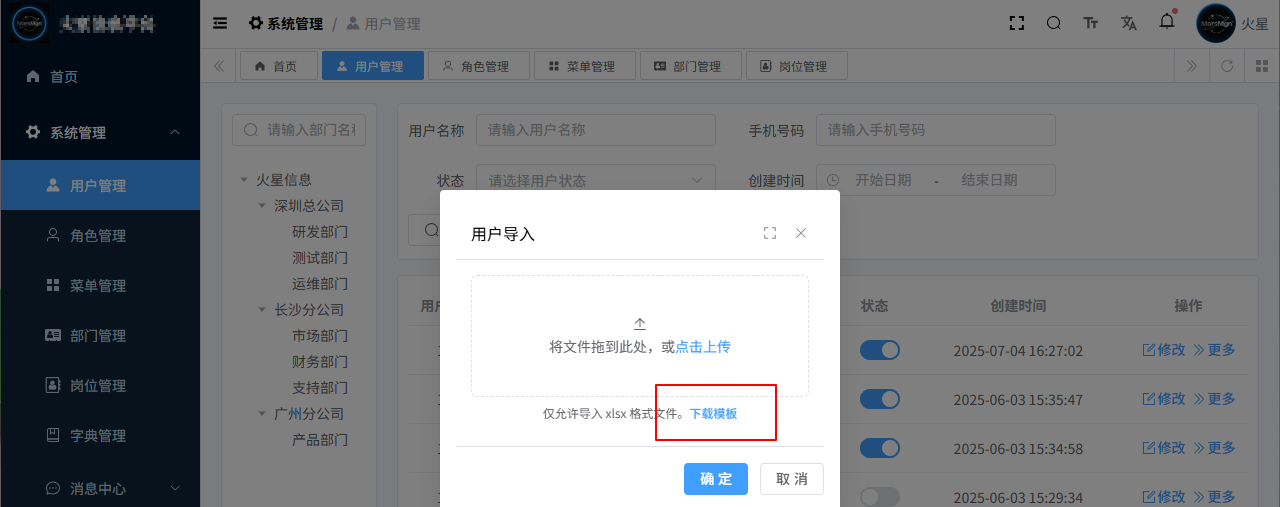1280x507 pixels.
Task: Enter fullscreen mode via header icon
Action: click(x=1017, y=23)
